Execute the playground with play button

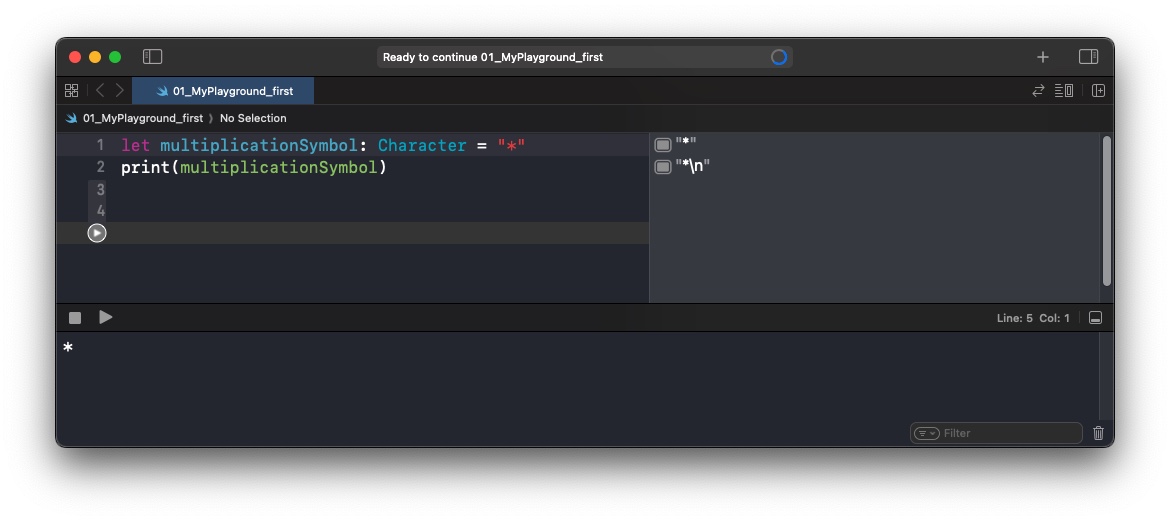tap(105, 317)
